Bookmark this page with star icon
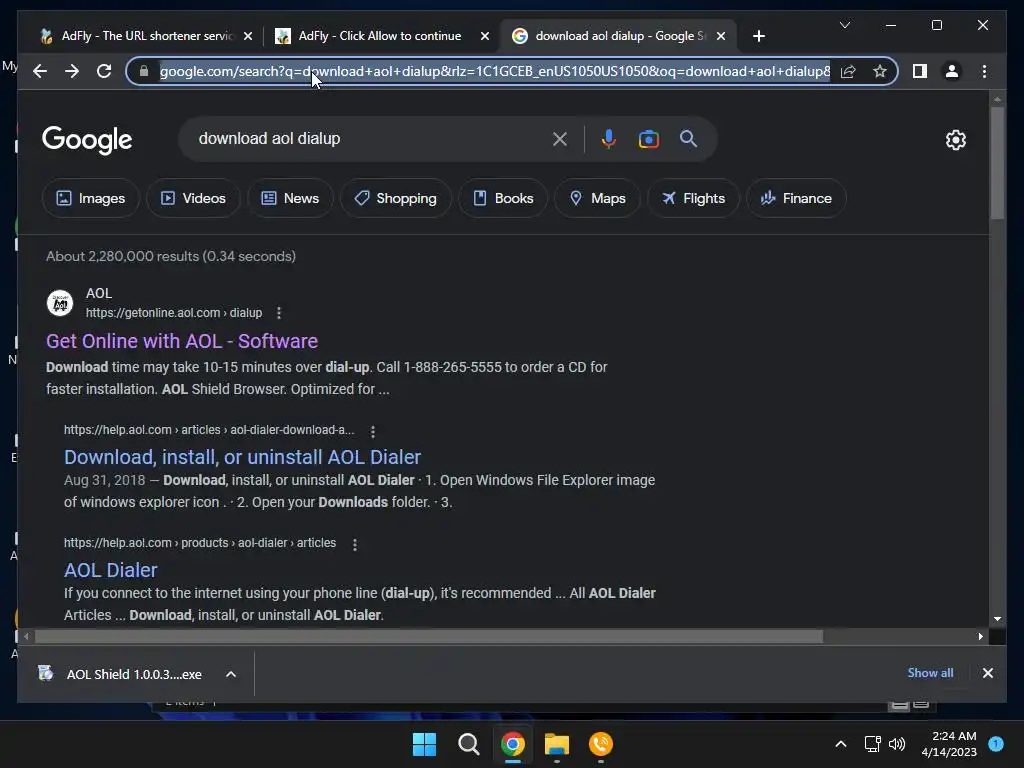 [x=880, y=71]
